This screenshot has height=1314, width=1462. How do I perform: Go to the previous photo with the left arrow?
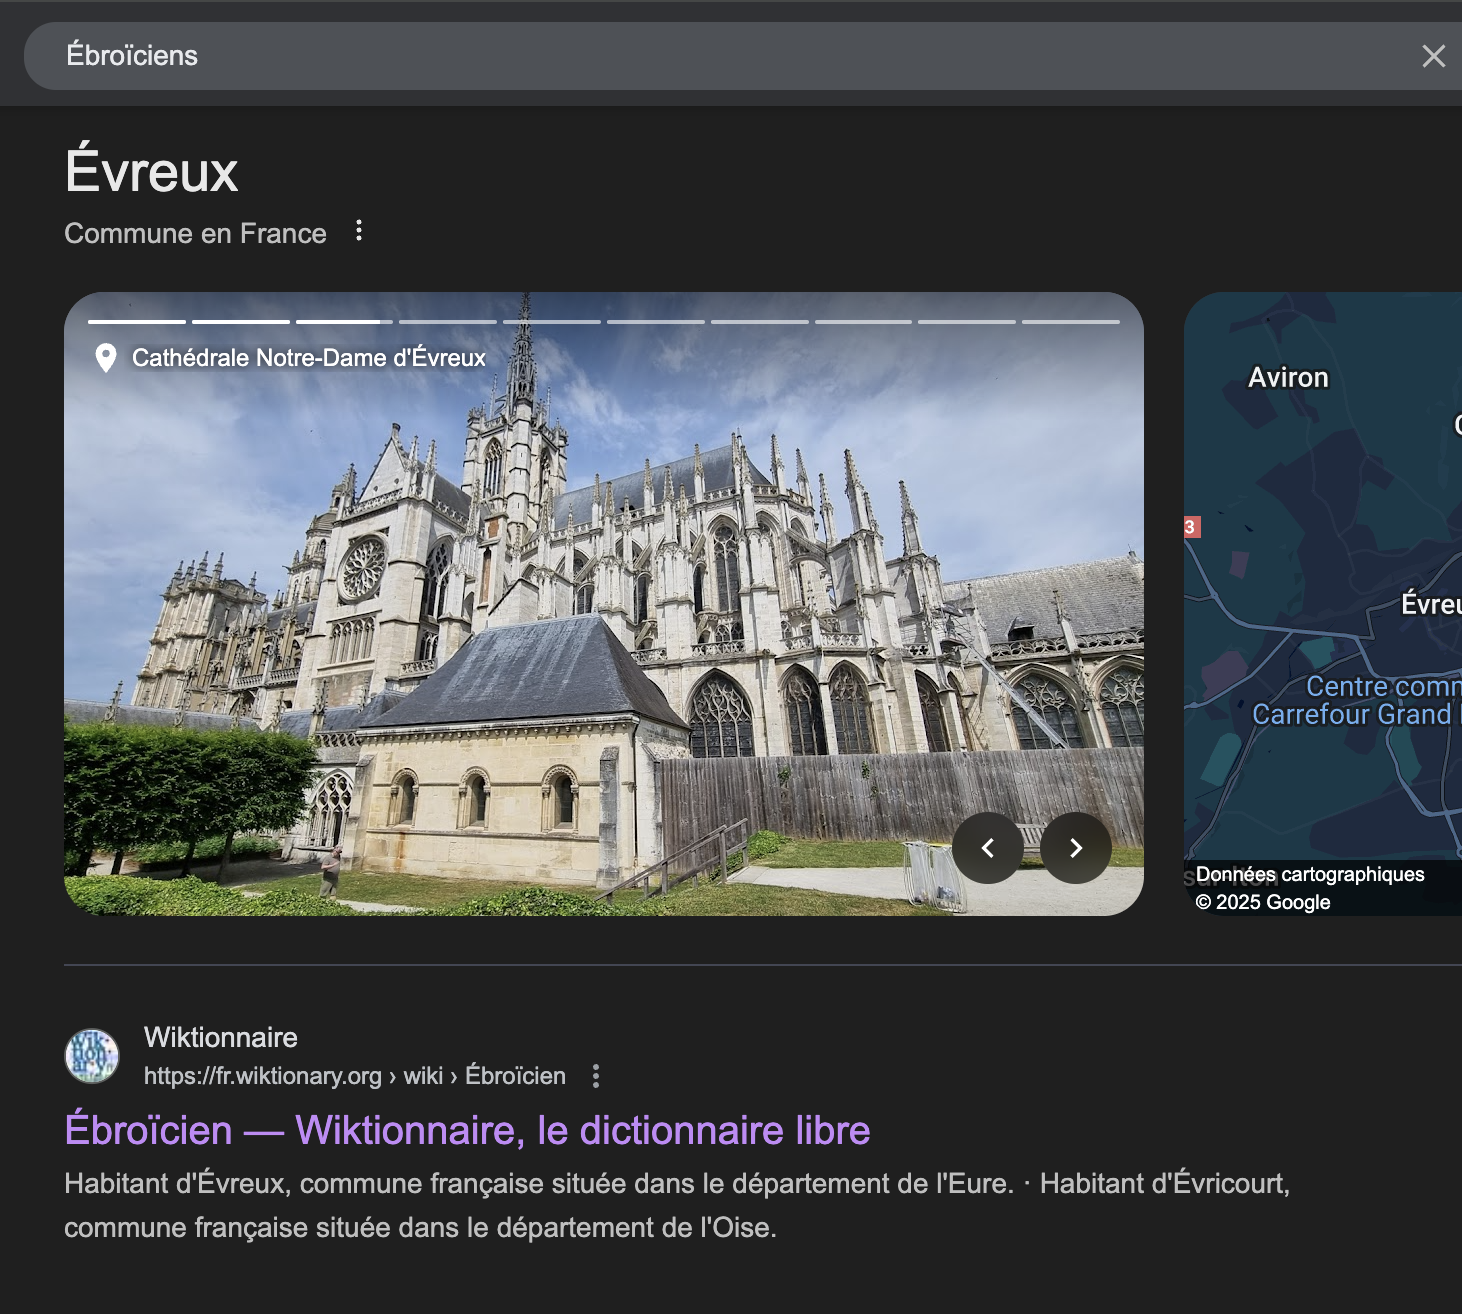pyautogui.click(x=987, y=848)
